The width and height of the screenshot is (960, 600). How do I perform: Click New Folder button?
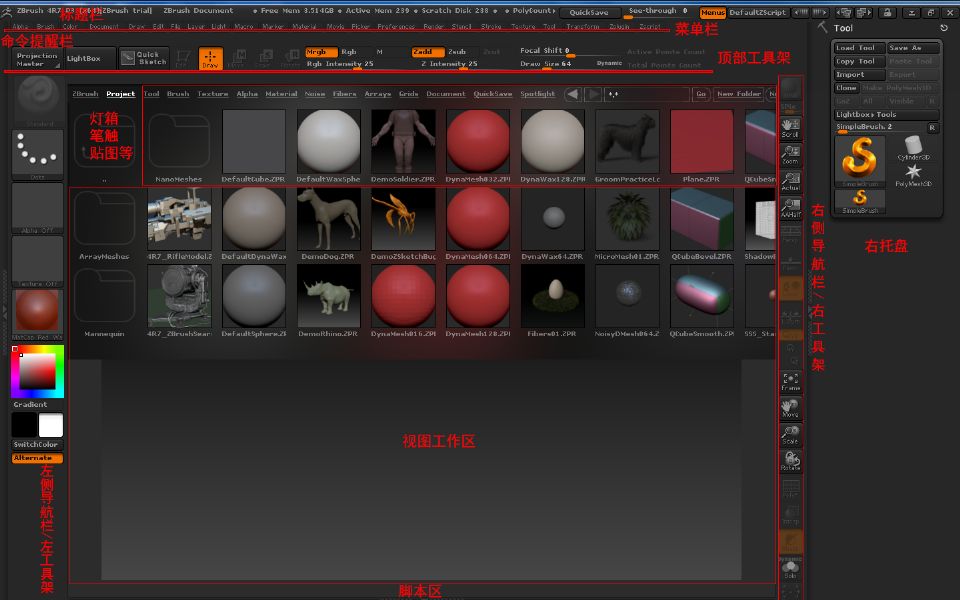pos(739,94)
